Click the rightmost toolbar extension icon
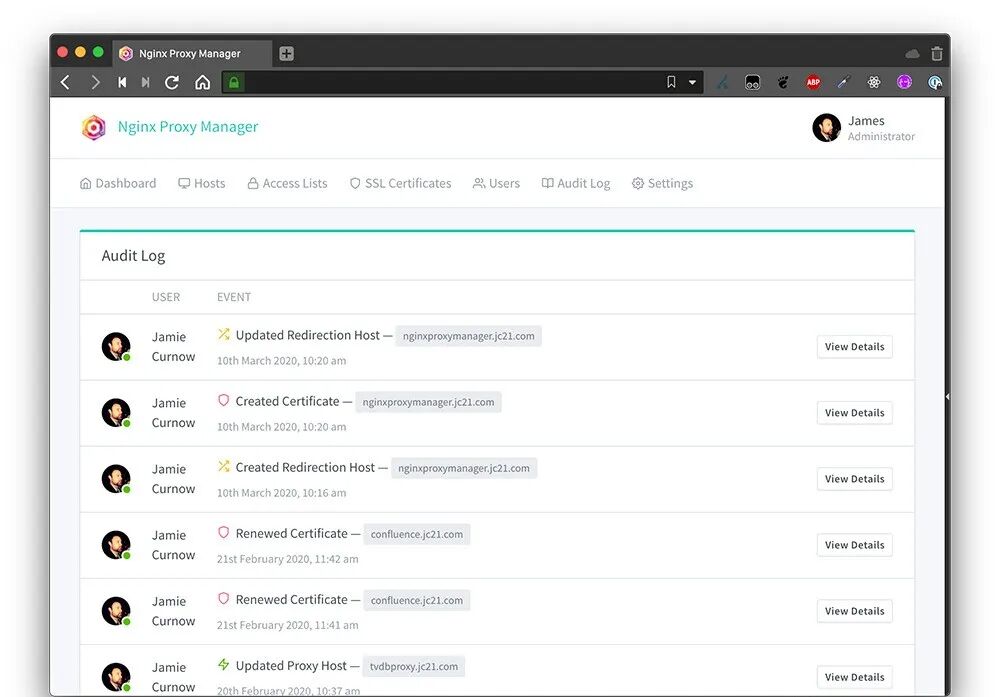 coord(934,82)
